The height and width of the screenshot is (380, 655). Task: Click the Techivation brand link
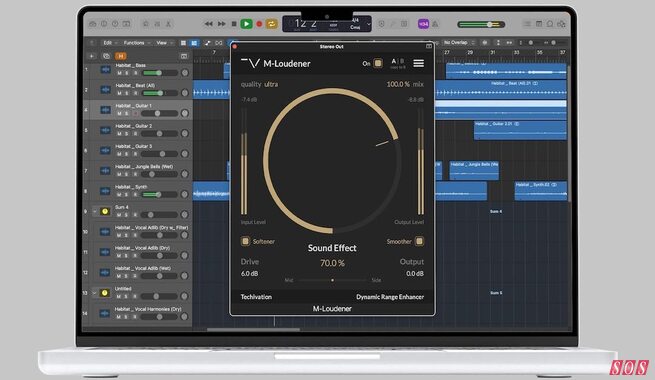[256, 297]
